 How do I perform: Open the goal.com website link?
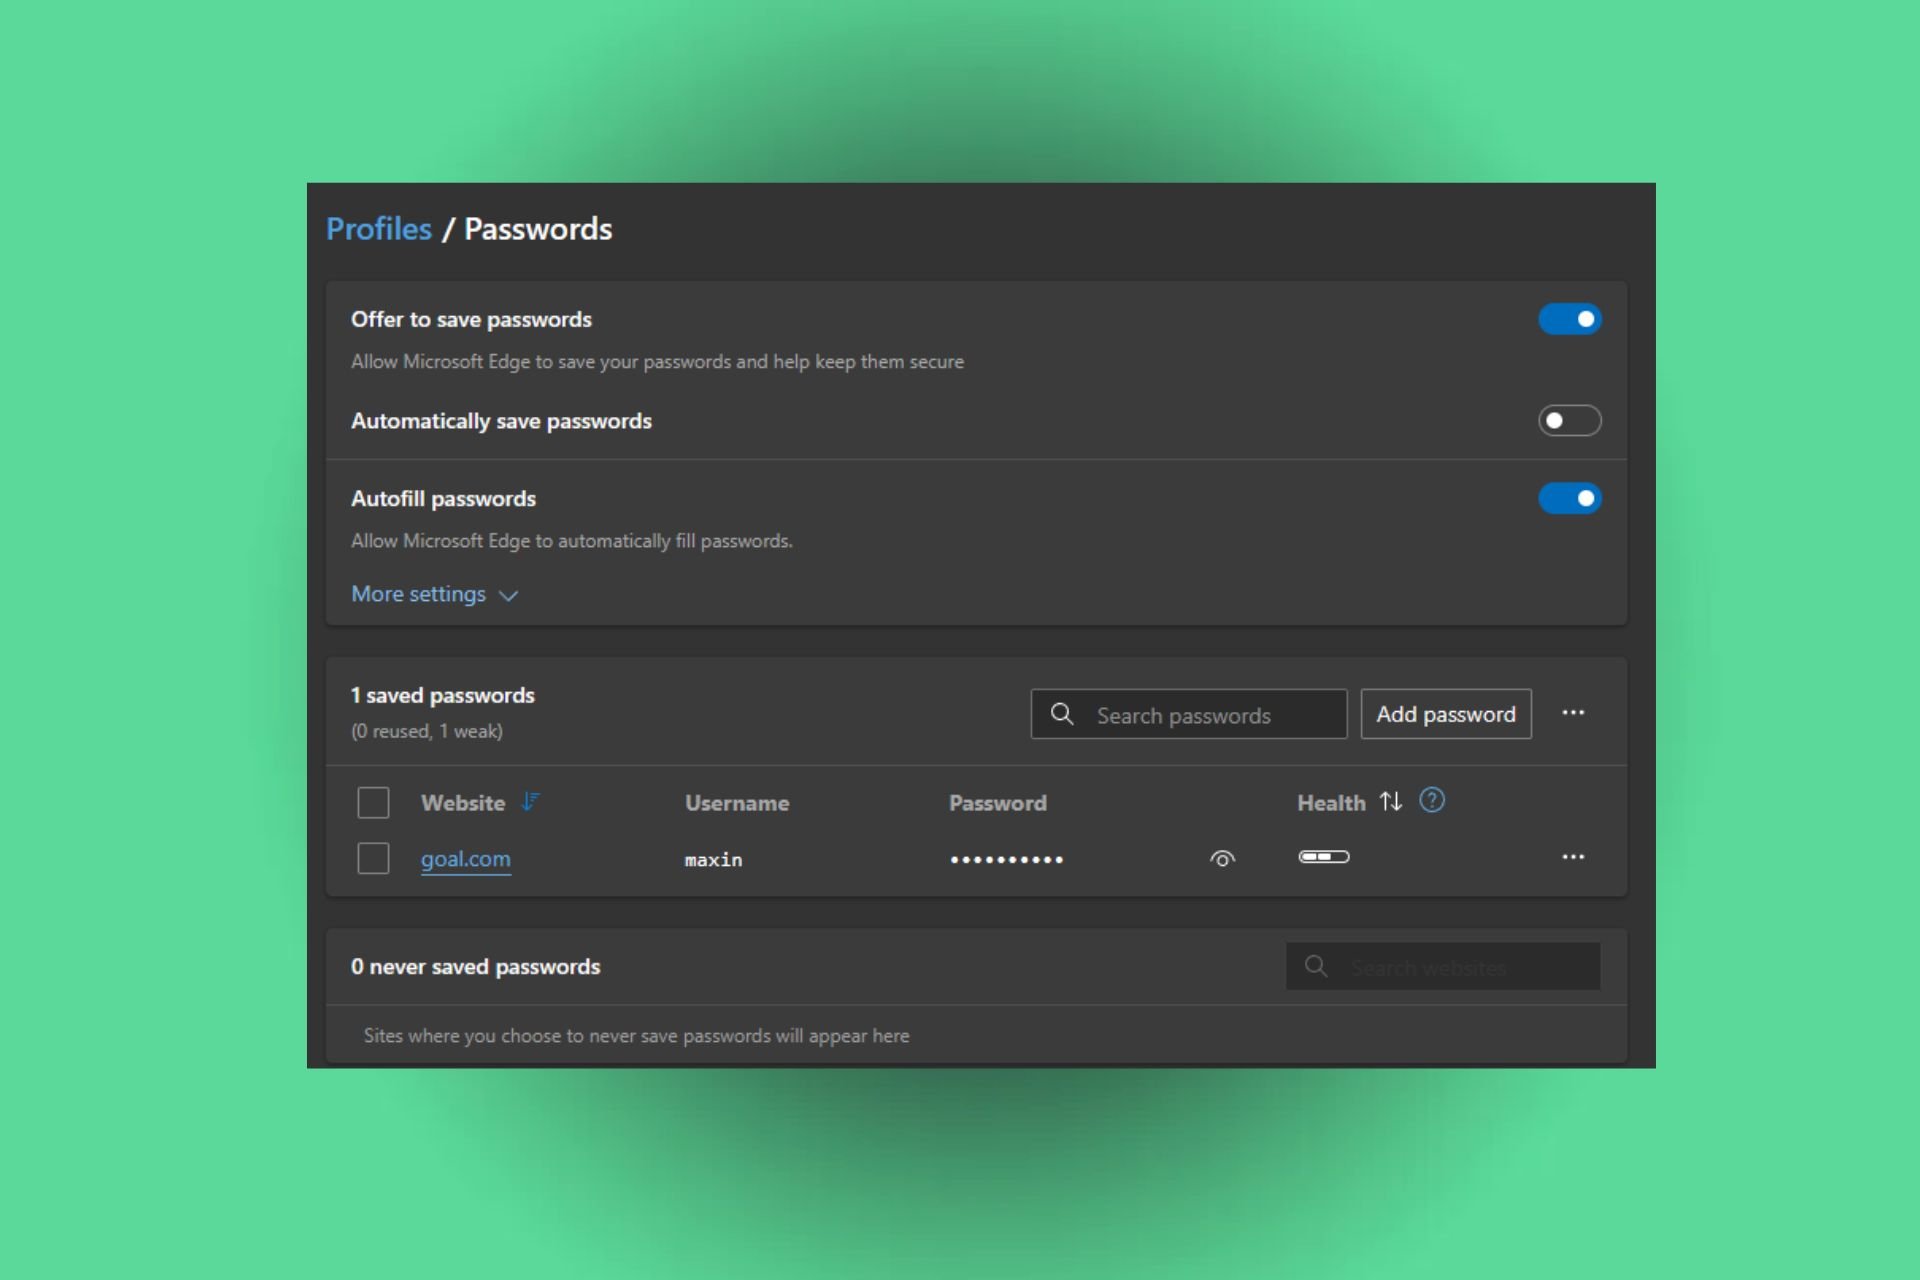coord(465,859)
